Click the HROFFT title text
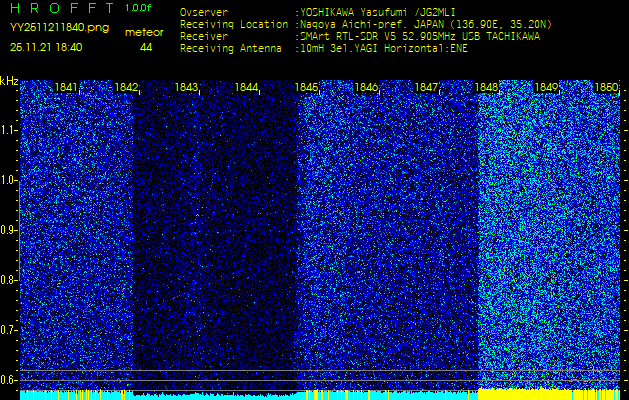The image size is (629, 400). coord(64,8)
